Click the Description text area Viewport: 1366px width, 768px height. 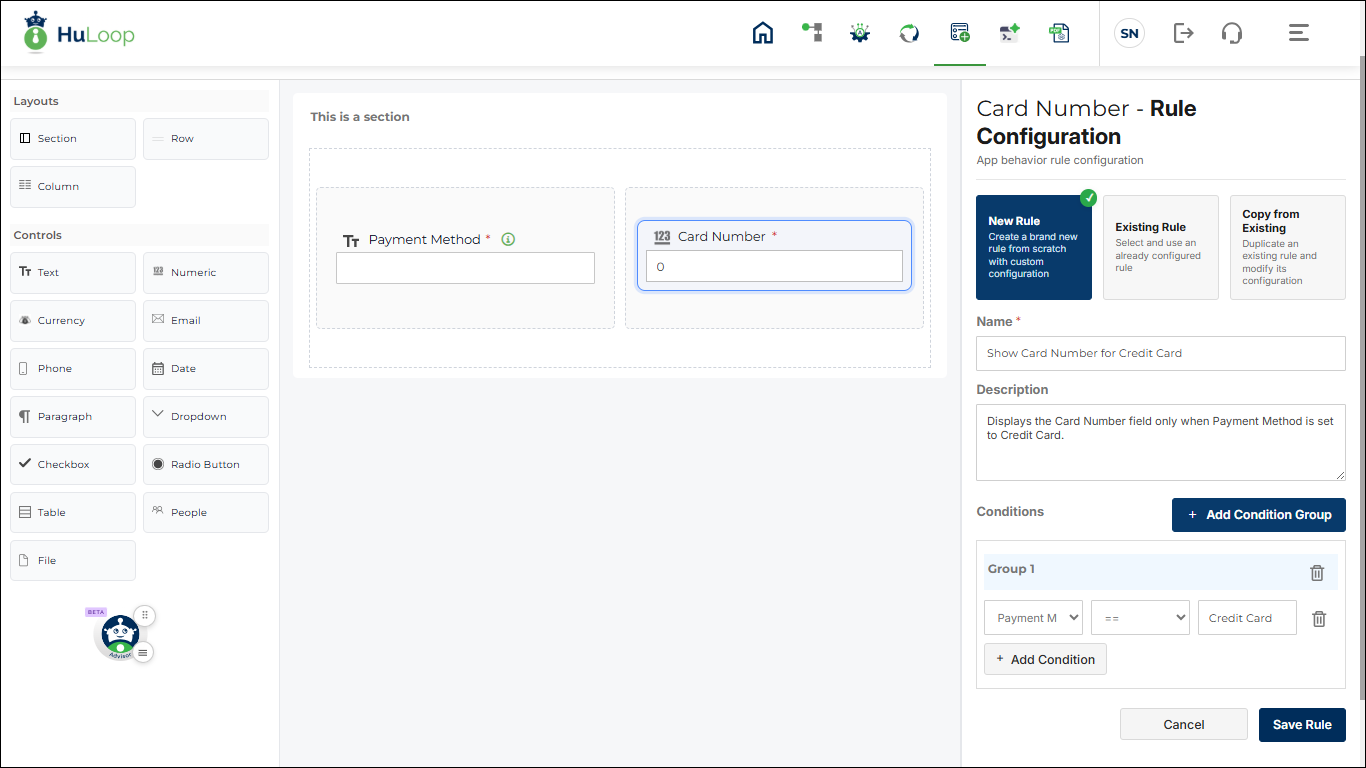(x=1161, y=442)
